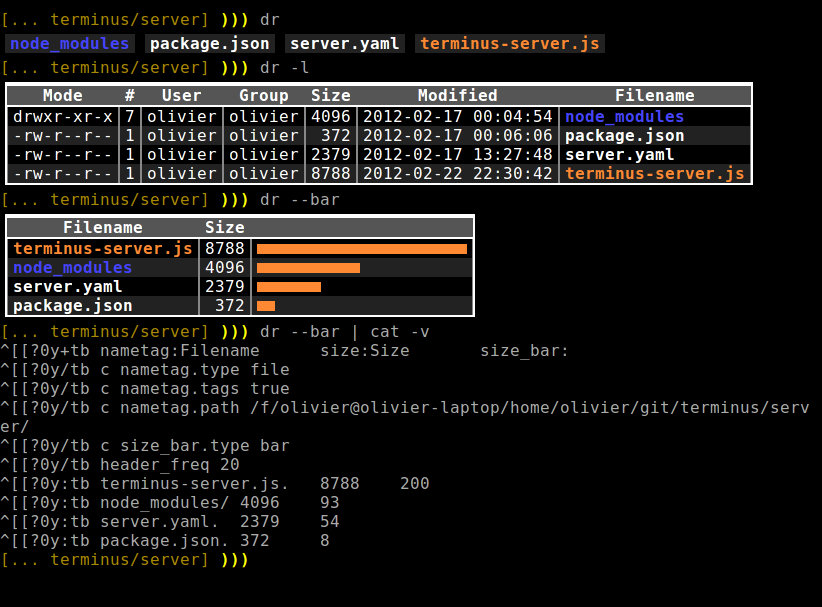Click the User column header
The width and height of the screenshot is (822, 607).
(x=181, y=95)
